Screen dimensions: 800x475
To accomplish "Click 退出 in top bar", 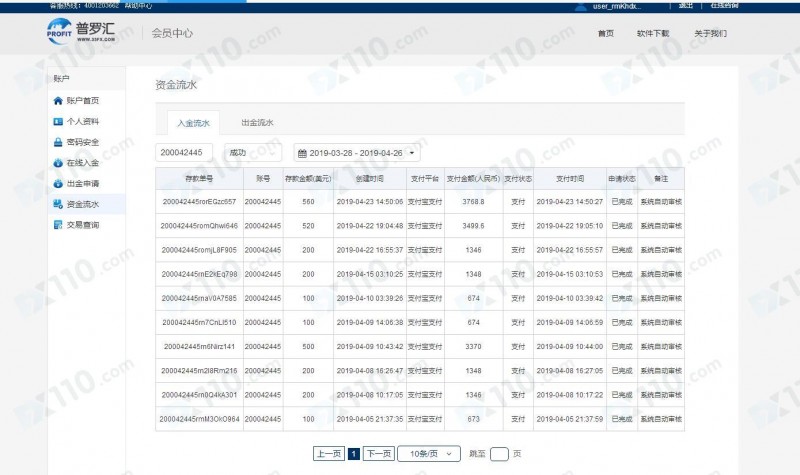I will coord(686,5).
